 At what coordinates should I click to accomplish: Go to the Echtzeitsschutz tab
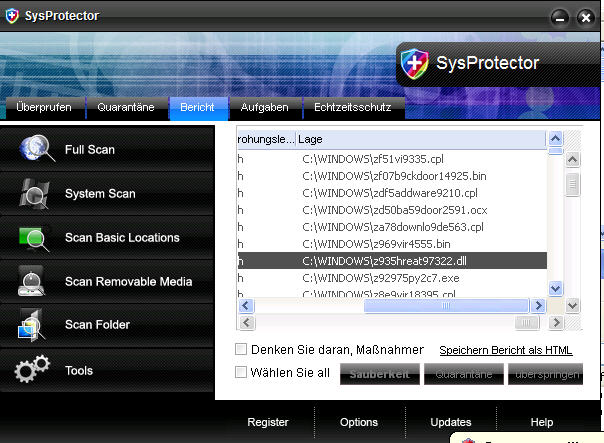click(353, 107)
